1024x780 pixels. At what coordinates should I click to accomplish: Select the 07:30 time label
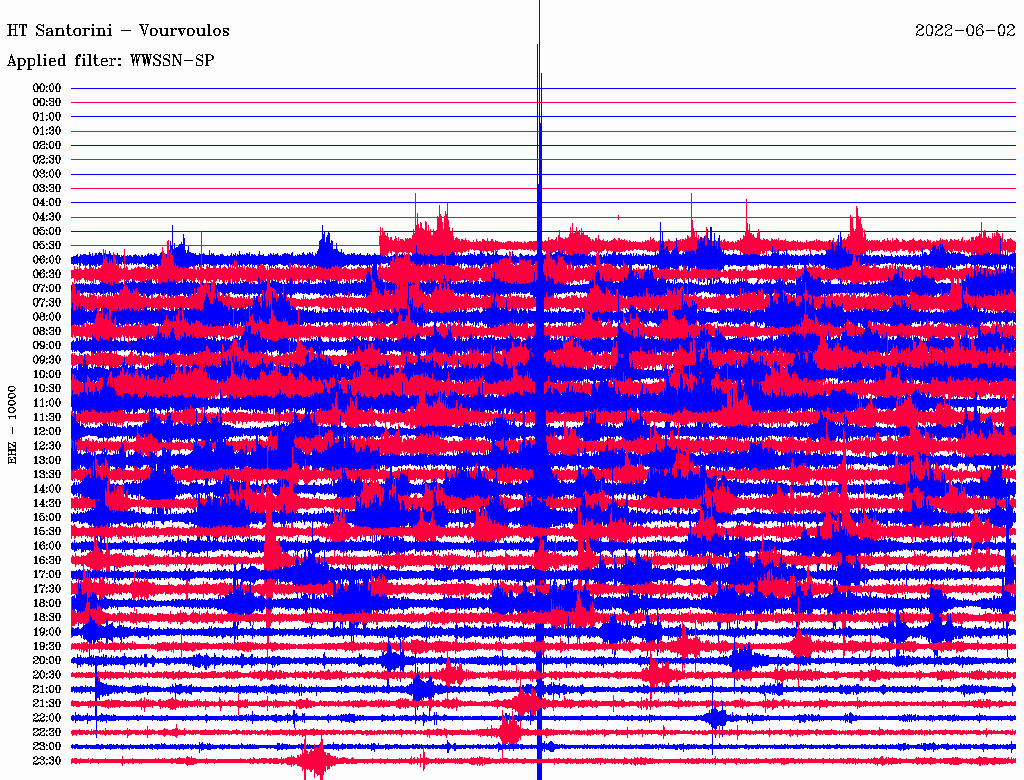coord(47,303)
